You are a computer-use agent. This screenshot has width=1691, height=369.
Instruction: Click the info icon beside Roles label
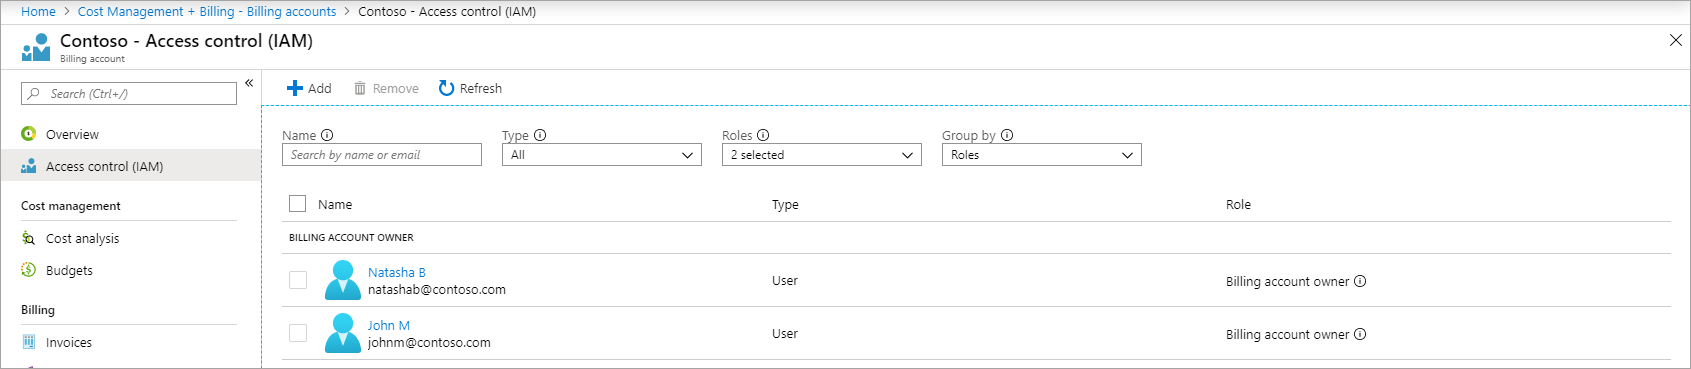pos(763,135)
